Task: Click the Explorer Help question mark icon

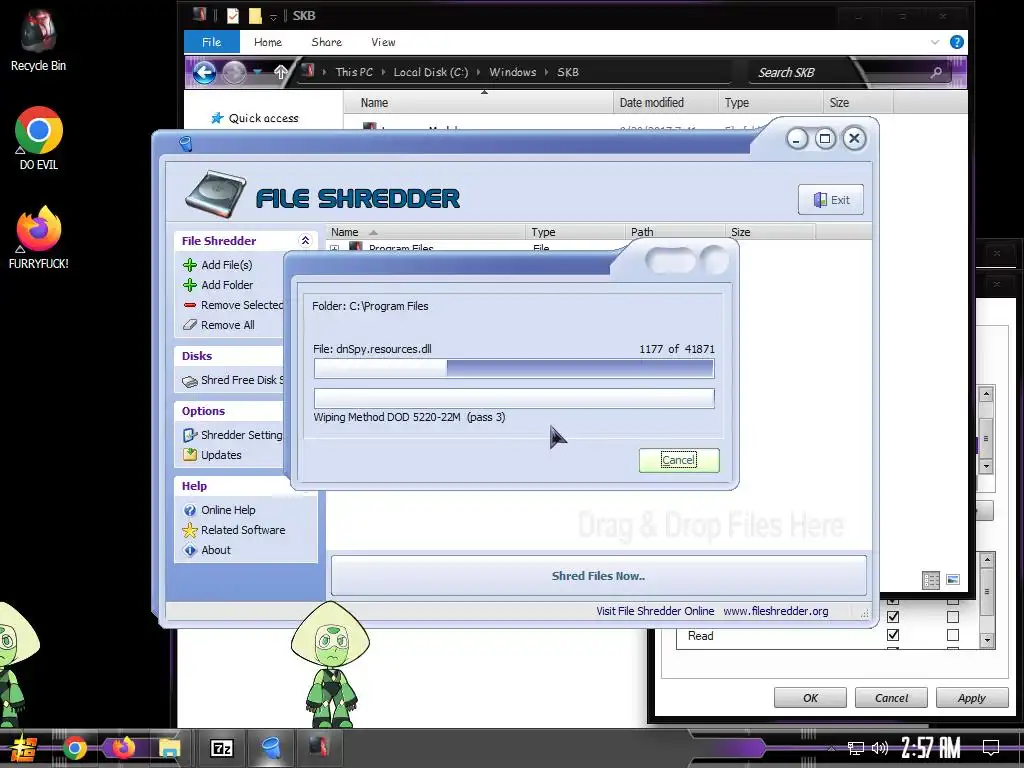Action: pos(956,42)
